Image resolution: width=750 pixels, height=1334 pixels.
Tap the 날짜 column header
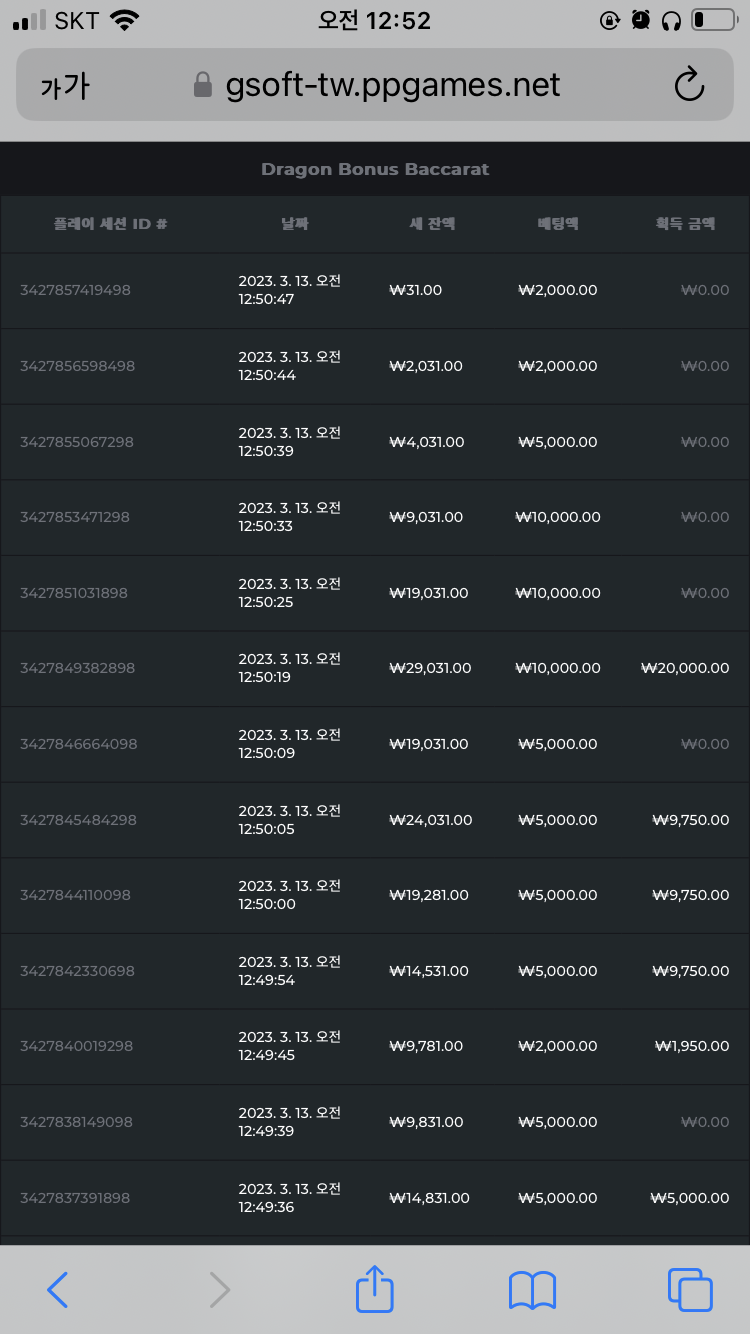click(295, 224)
